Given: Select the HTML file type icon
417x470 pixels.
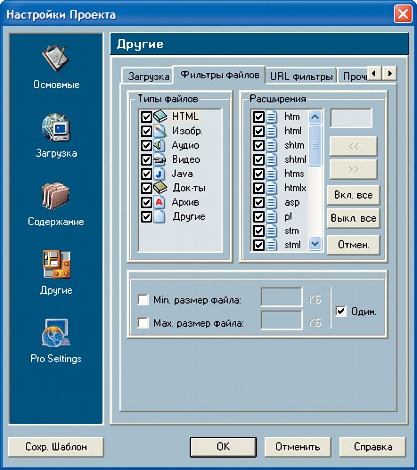Looking at the screenshot, I should pyautogui.click(x=160, y=116).
